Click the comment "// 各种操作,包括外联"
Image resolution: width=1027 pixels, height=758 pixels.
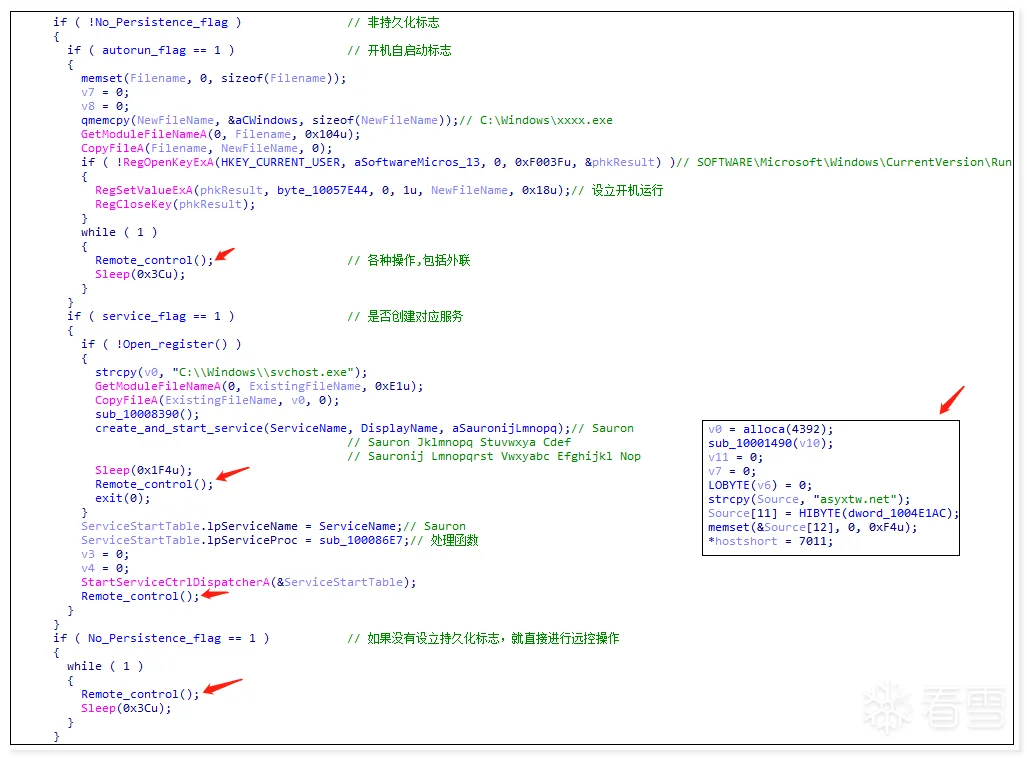point(409,261)
